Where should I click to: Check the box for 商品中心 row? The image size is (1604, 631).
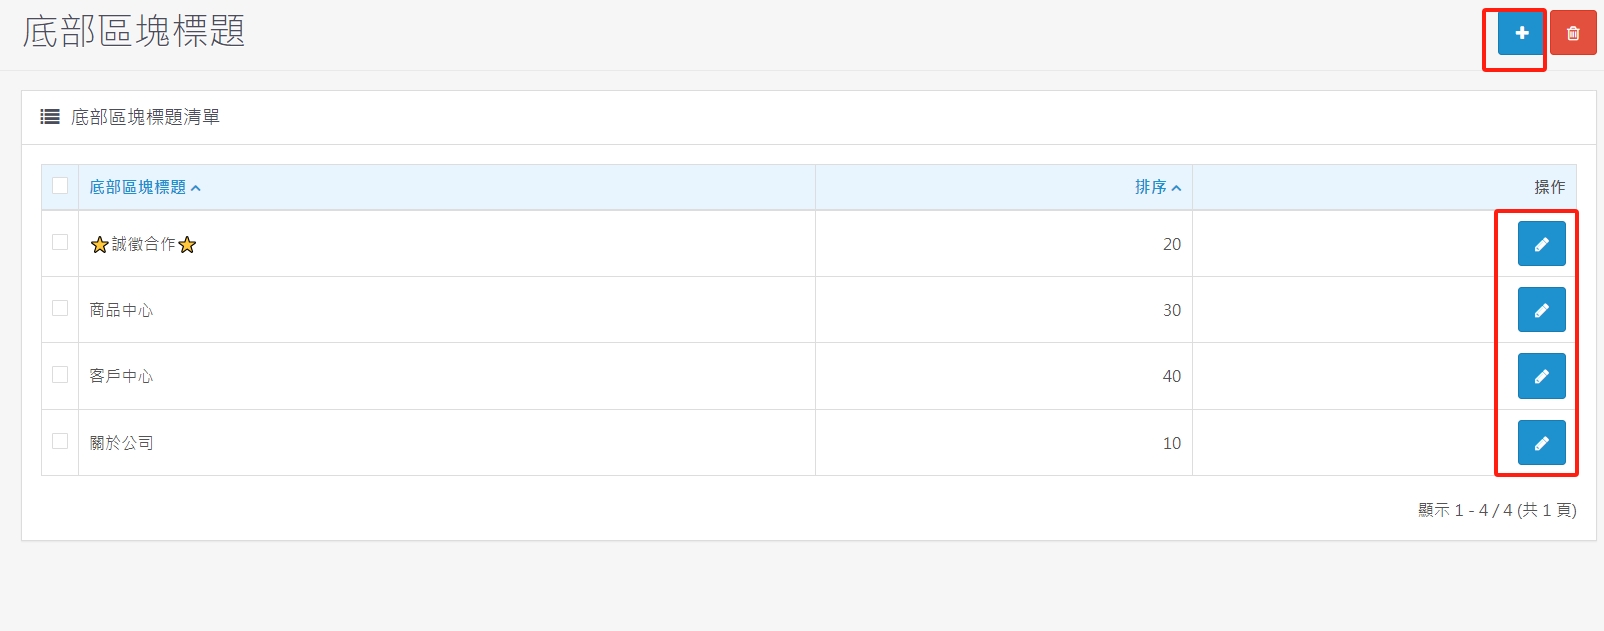[60, 308]
